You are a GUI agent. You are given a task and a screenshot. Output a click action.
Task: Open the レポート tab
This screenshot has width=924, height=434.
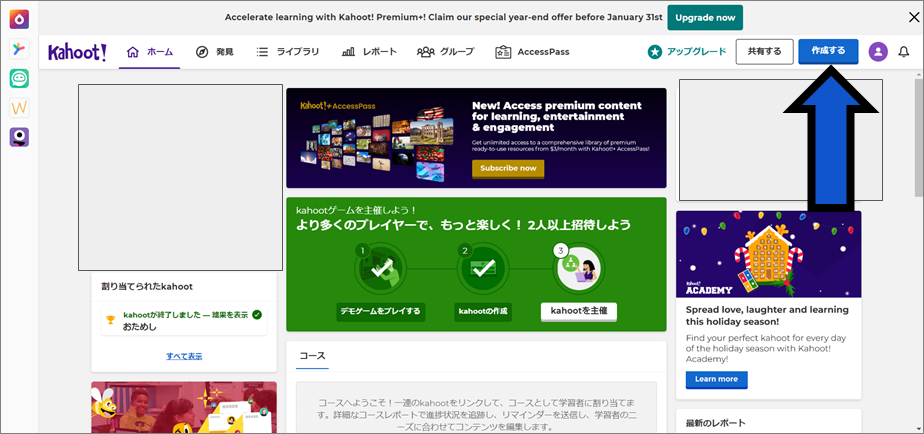pos(369,52)
